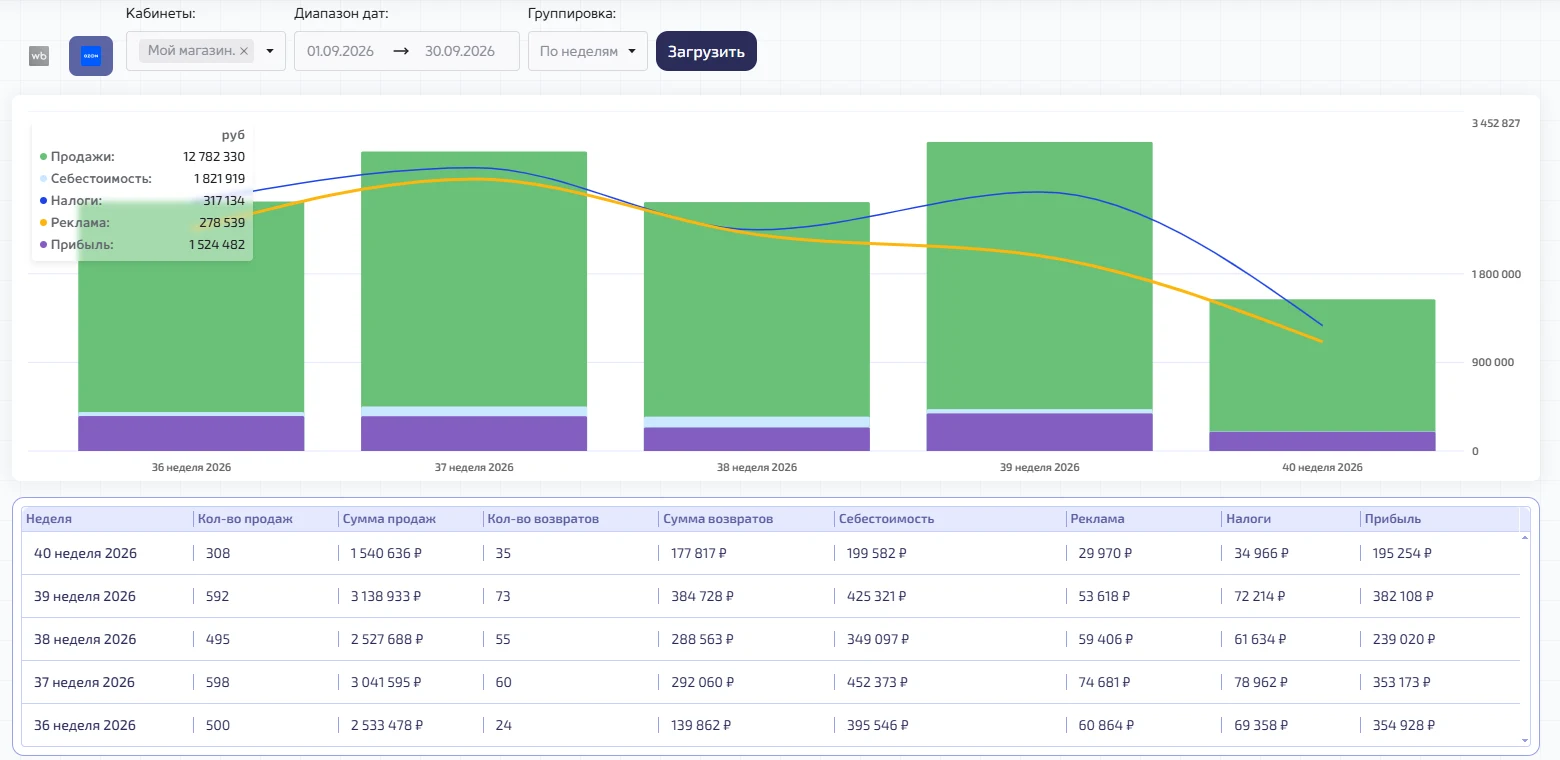The height and width of the screenshot is (760, 1560).
Task: Click the date range arrow icon
Action: [401, 51]
